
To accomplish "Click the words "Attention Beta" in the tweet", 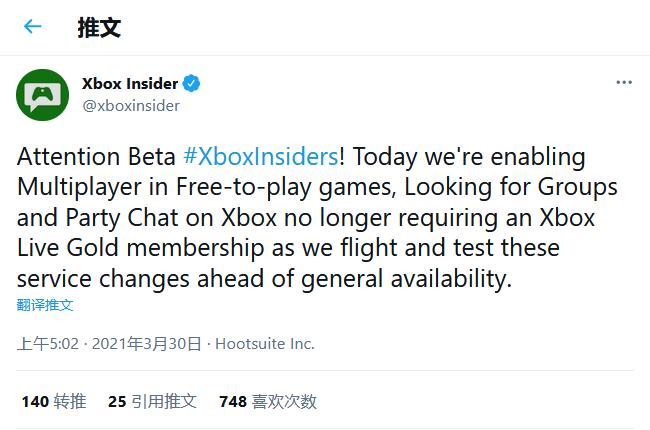I will point(95,158).
